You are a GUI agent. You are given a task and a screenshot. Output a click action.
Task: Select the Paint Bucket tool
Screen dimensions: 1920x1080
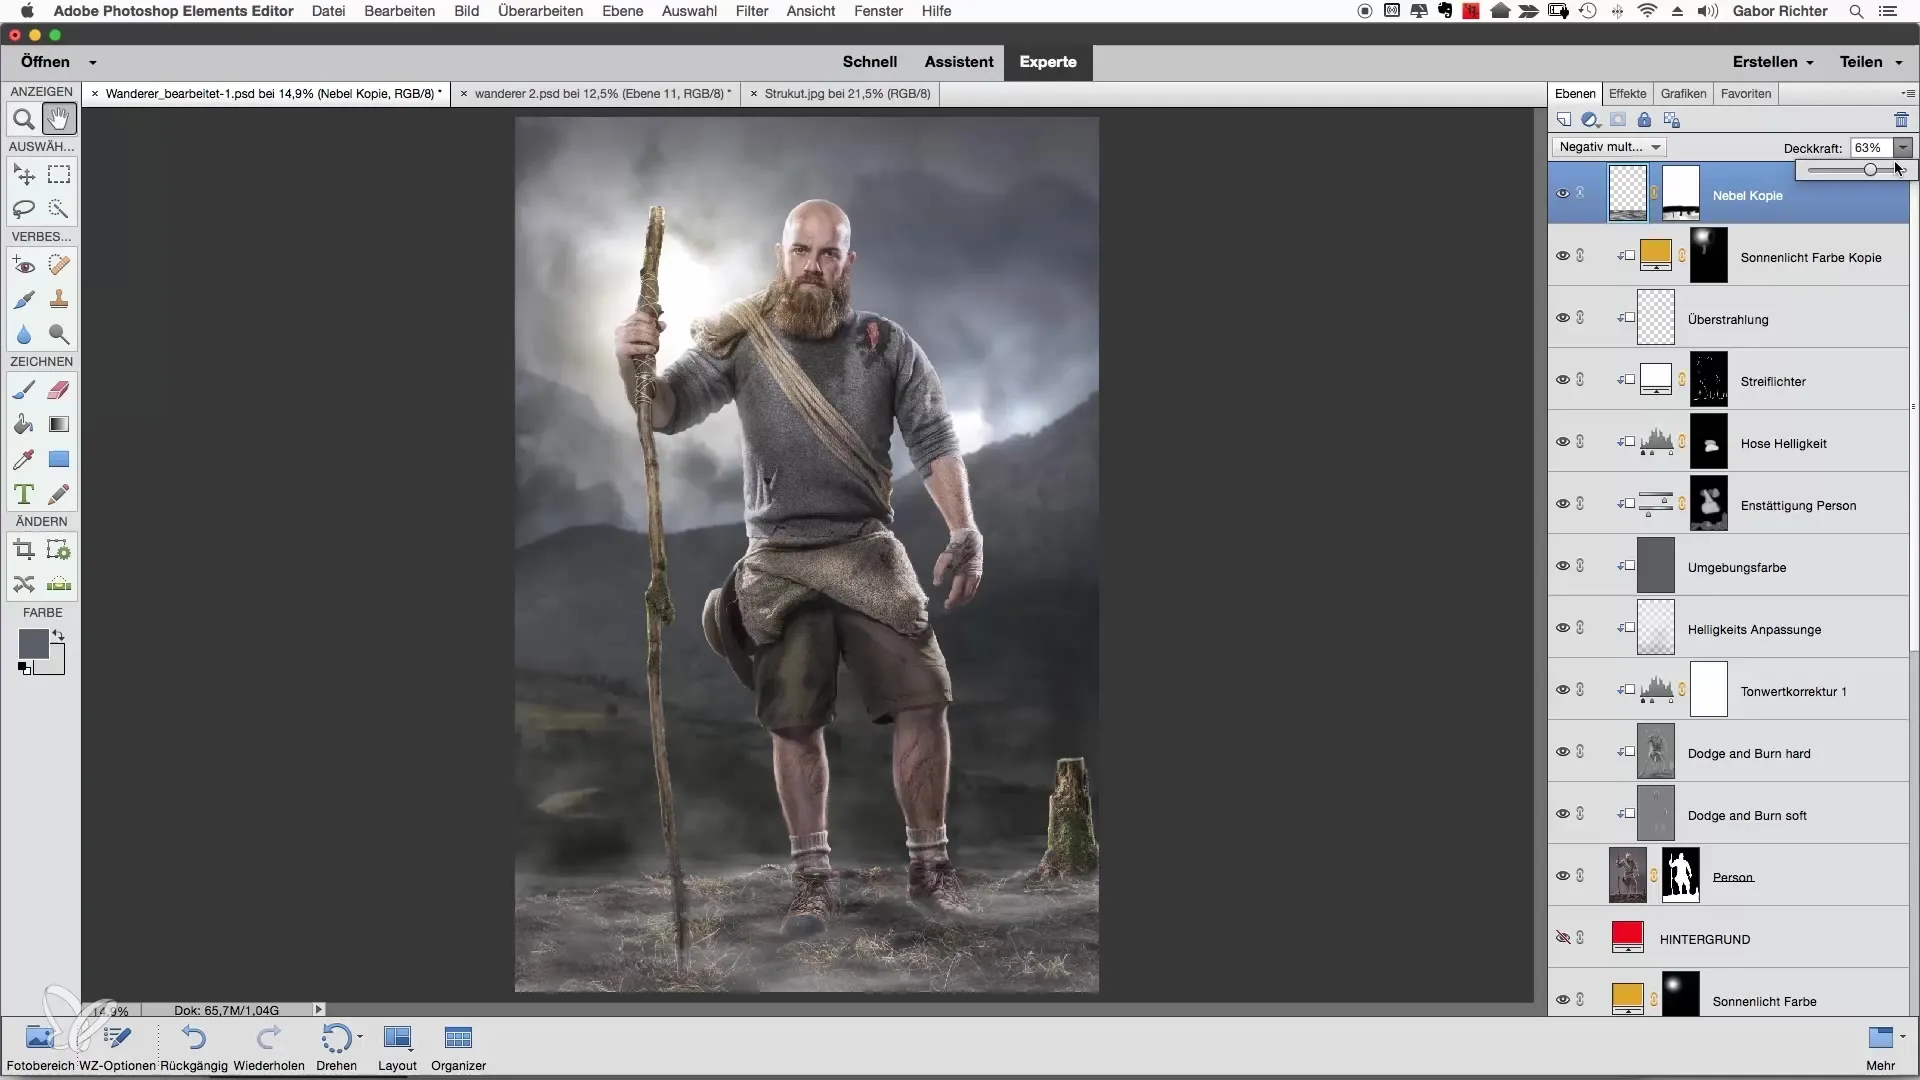coord(24,424)
